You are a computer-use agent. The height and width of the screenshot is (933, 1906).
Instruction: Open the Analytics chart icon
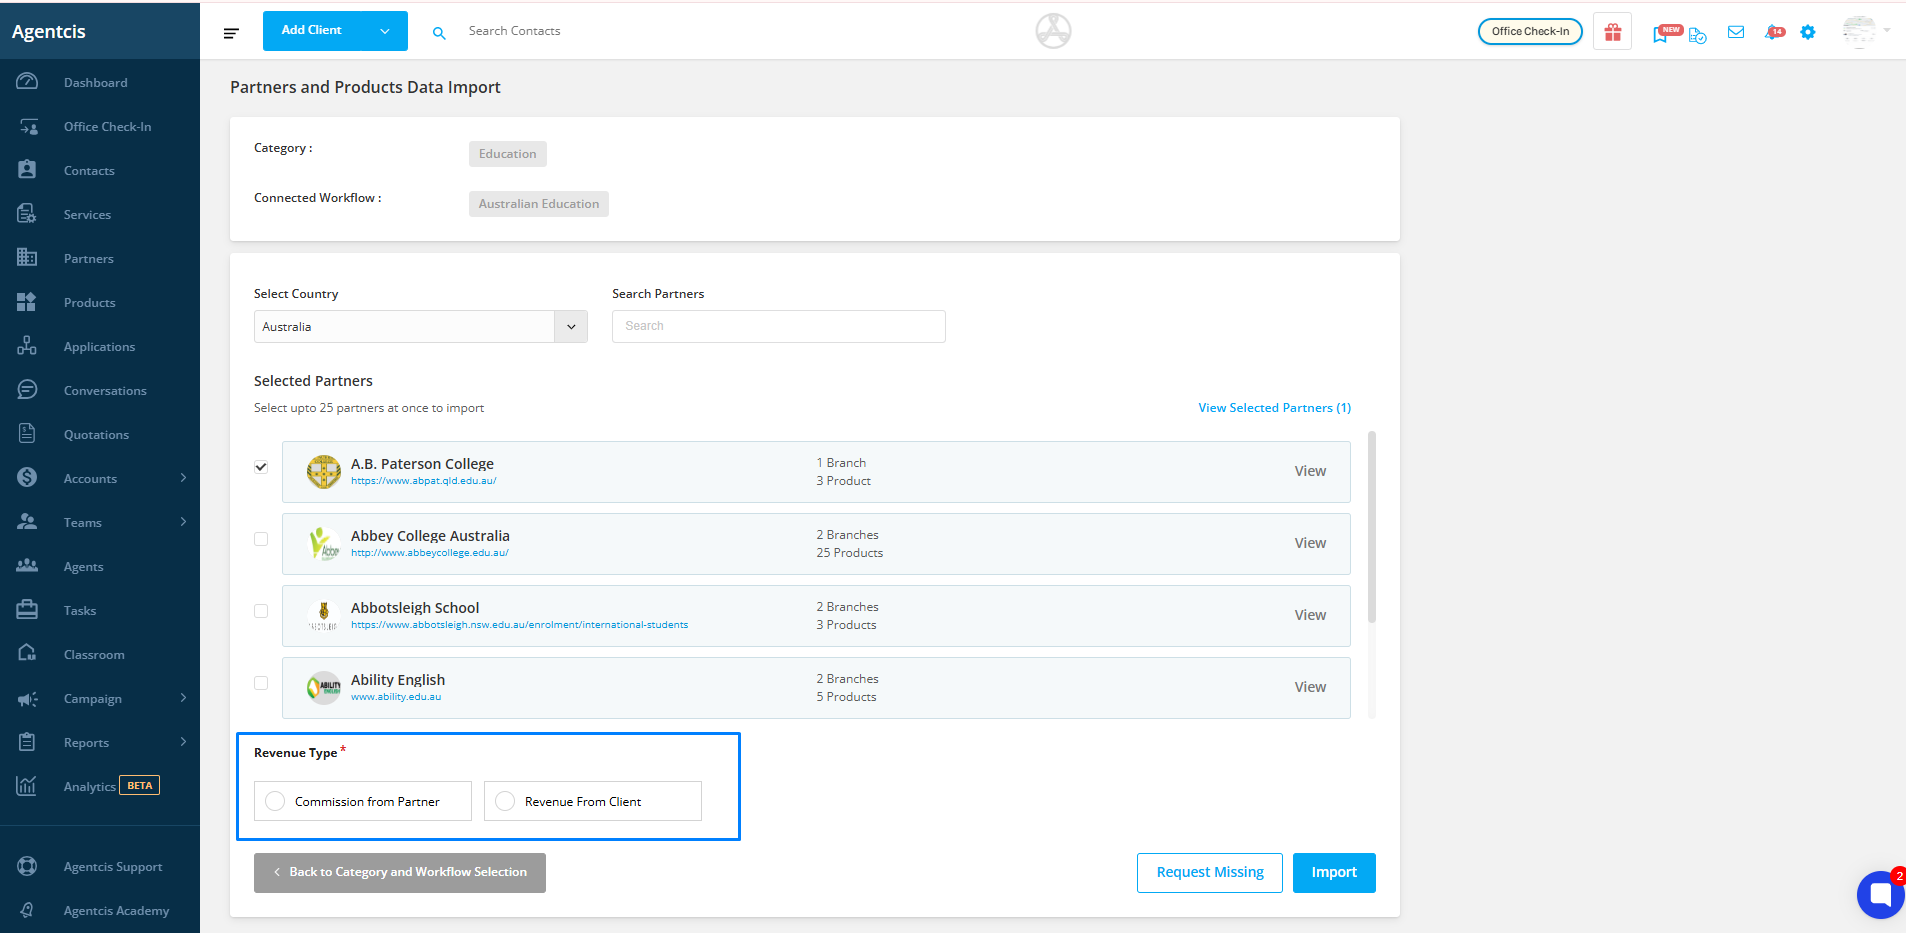27,786
